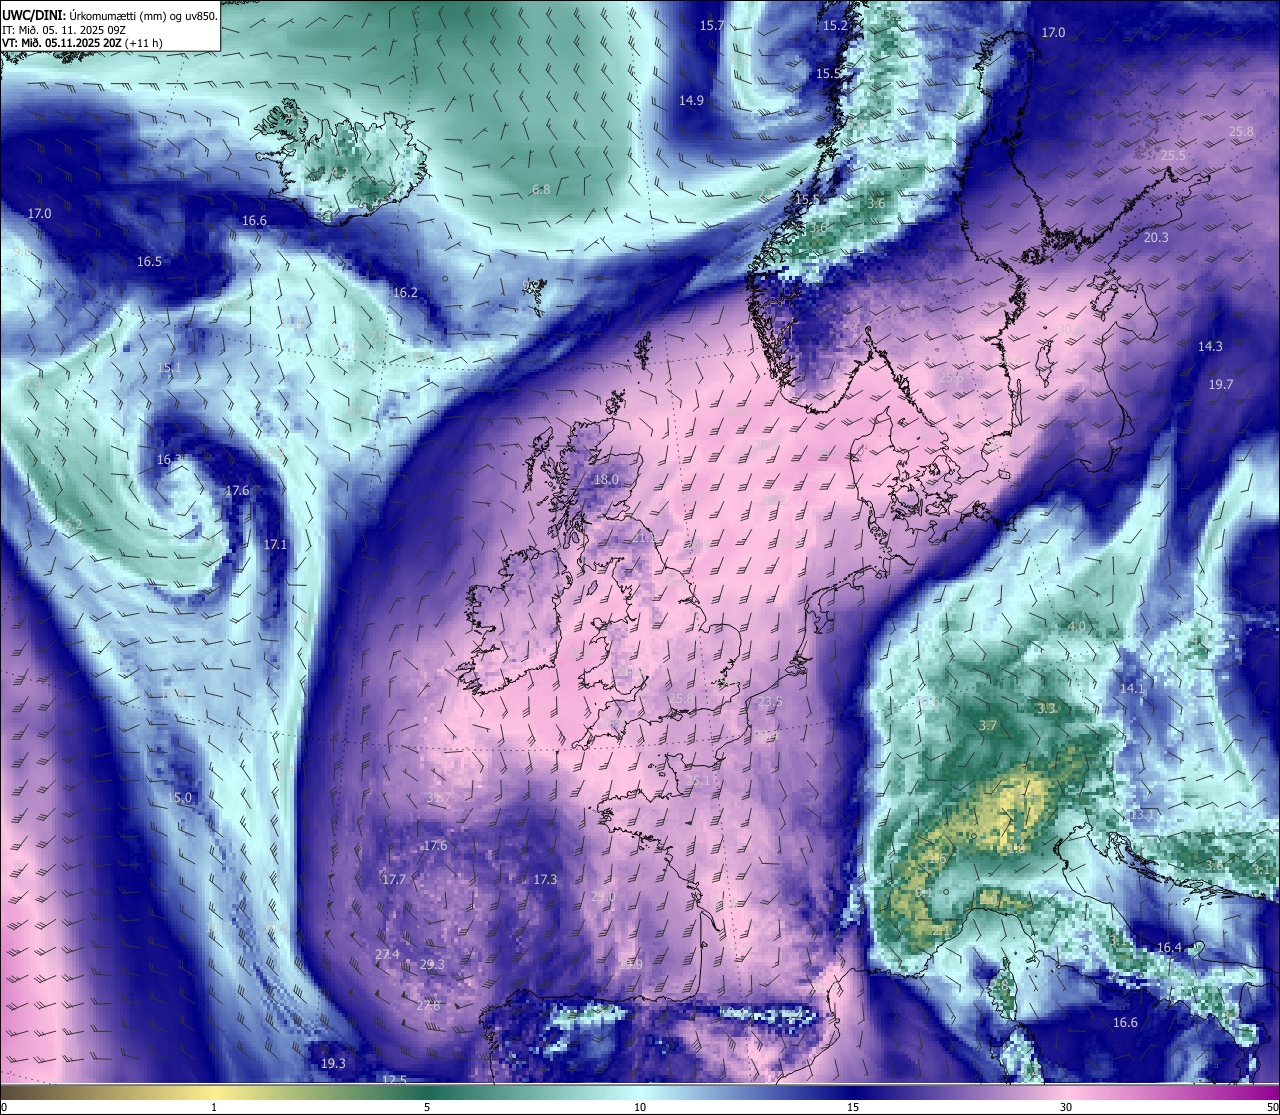The image size is (1280, 1115).
Task: Click the yellow section of the color scale
Action: pyautogui.click(x=214, y=1092)
